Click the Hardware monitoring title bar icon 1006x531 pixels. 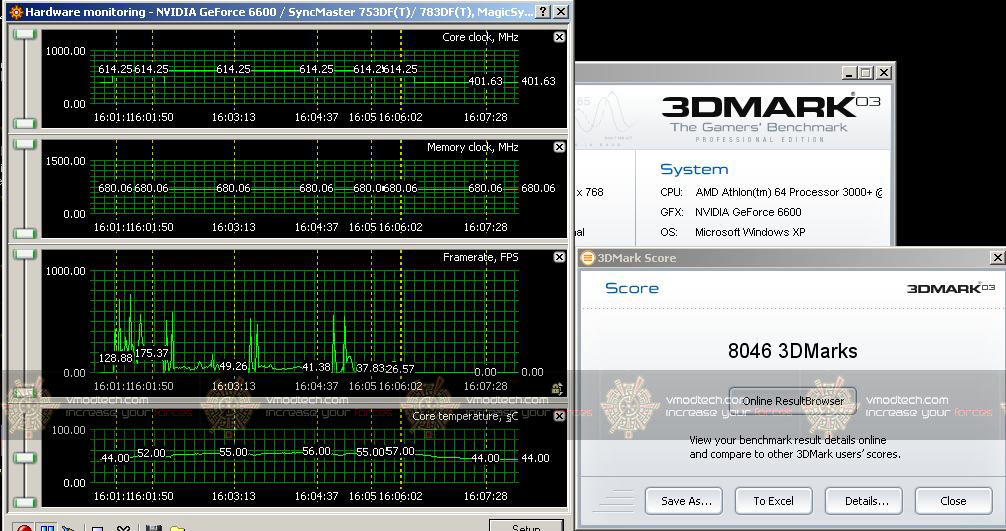point(16,12)
